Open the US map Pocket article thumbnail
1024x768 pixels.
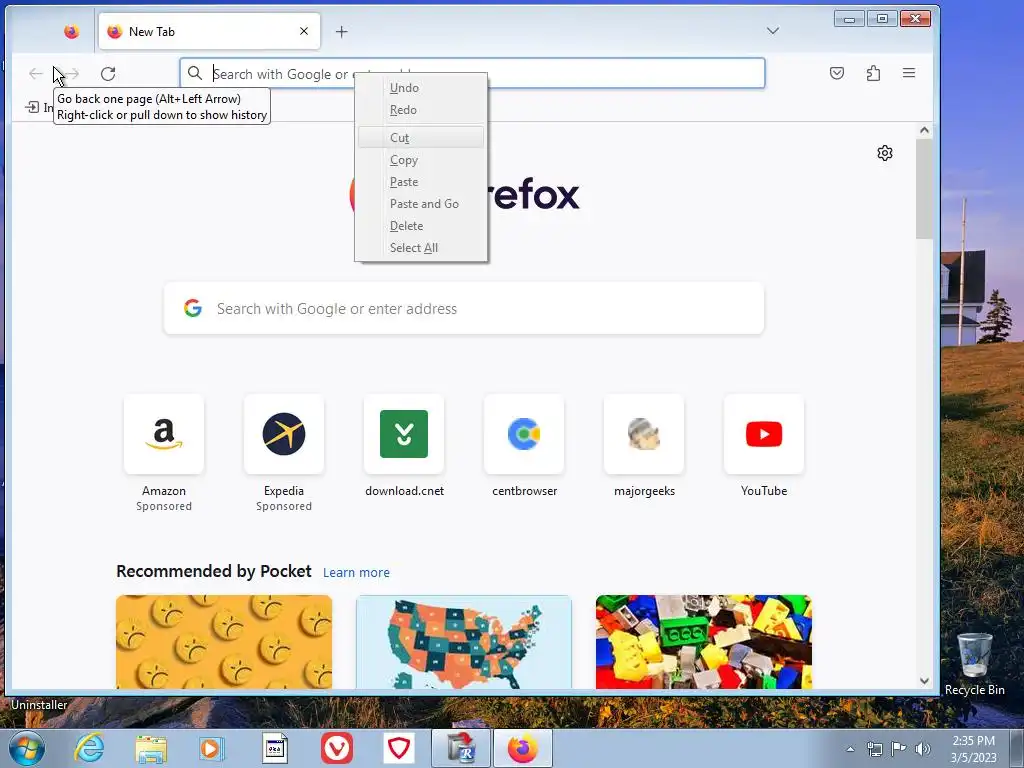pyautogui.click(x=464, y=641)
